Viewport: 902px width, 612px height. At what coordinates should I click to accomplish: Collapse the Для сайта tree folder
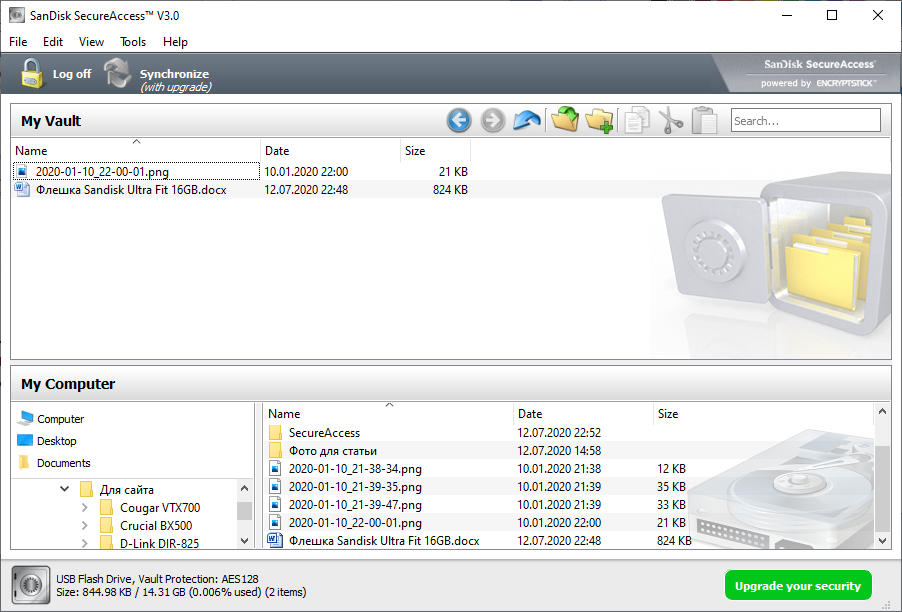tap(64, 489)
